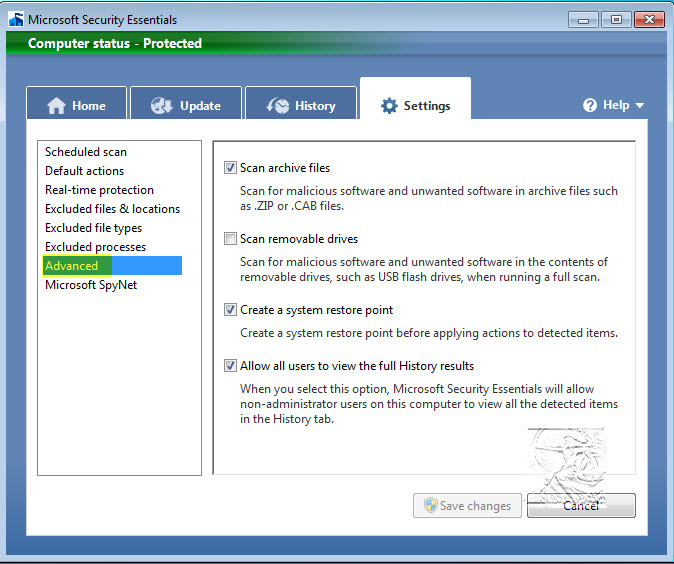Screen dimensions: 674x564
Task: Uncheck Allow all users to view History
Action: [x=231, y=366]
